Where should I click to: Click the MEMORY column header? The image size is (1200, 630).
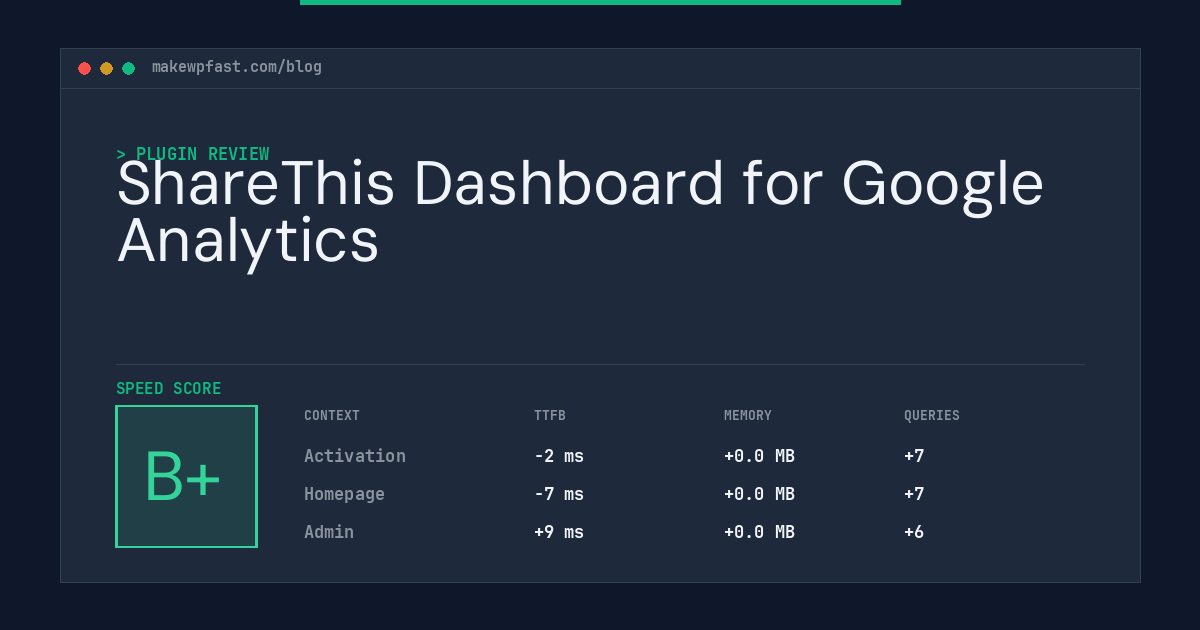click(748, 415)
